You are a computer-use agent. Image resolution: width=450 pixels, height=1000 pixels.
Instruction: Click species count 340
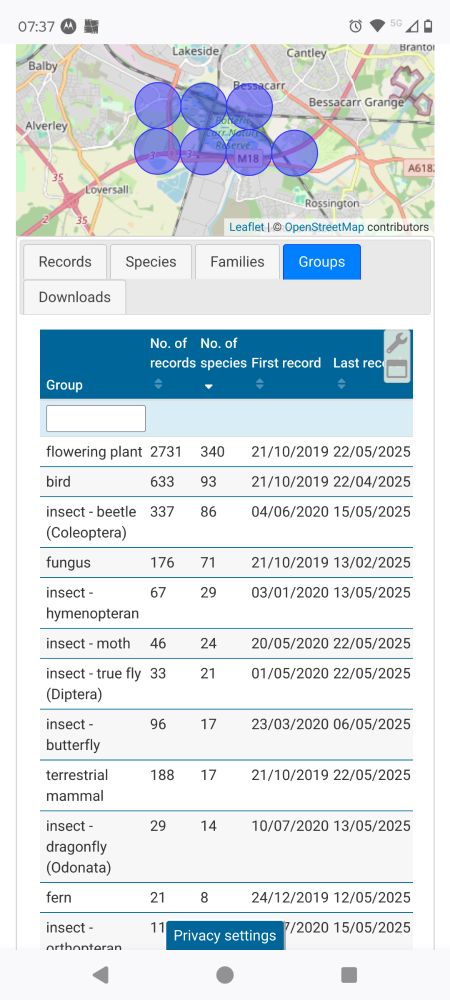point(212,452)
